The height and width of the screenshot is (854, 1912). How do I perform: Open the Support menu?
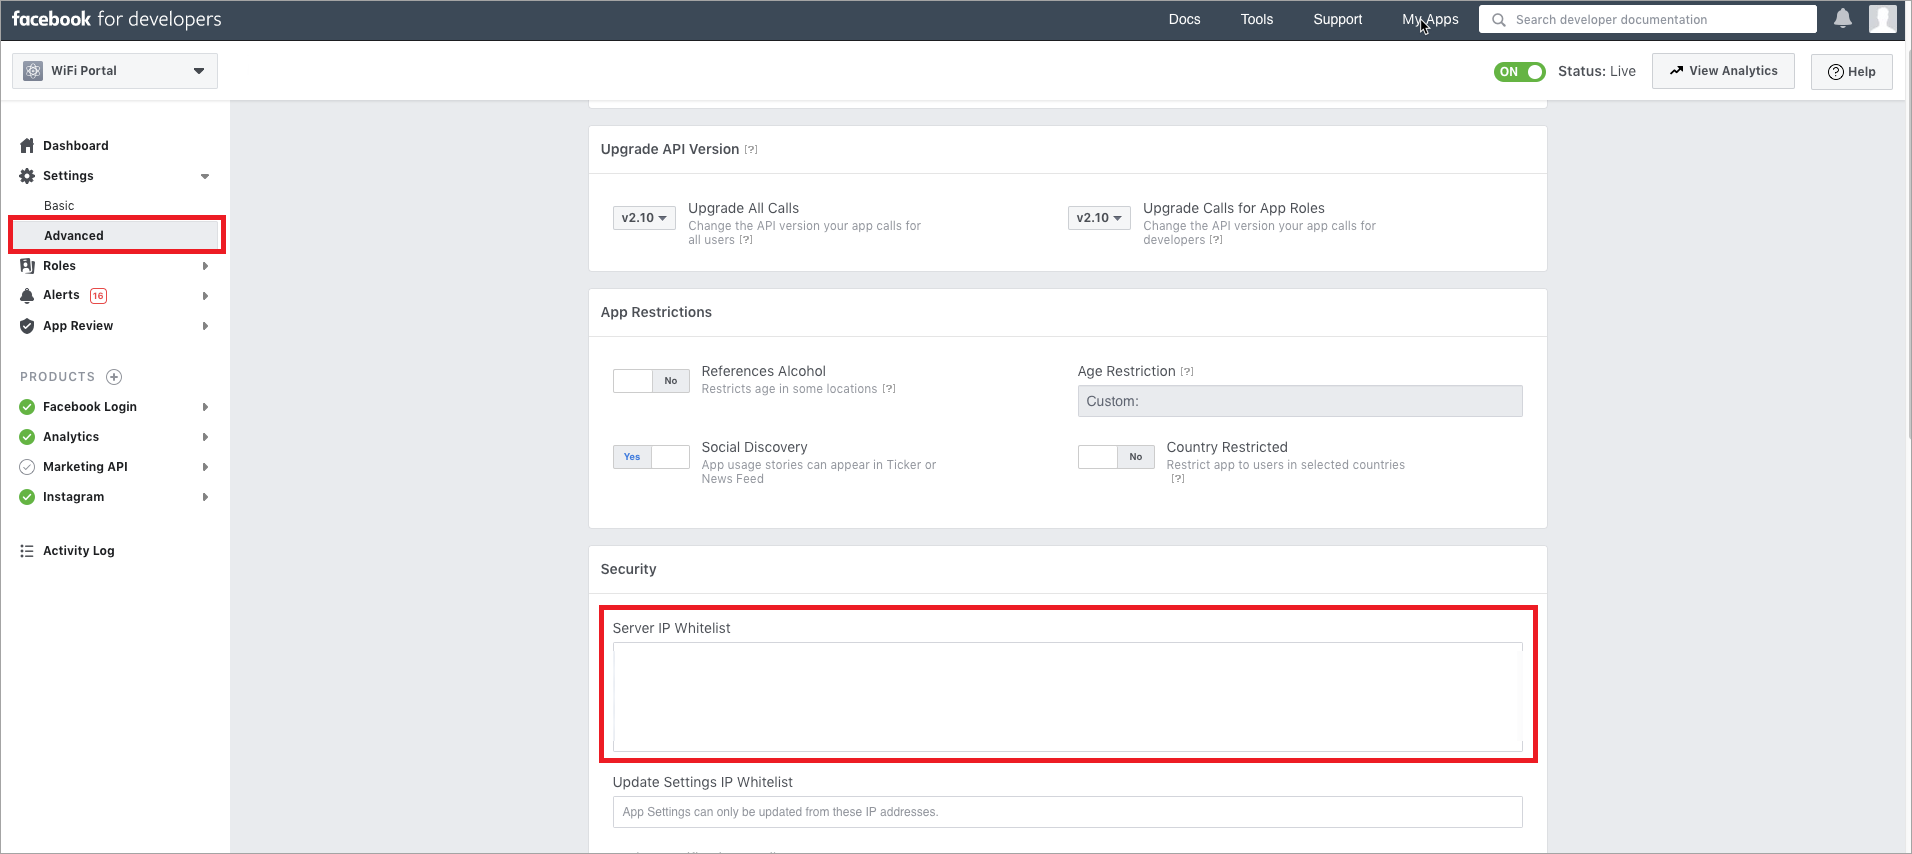coord(1337,19)
